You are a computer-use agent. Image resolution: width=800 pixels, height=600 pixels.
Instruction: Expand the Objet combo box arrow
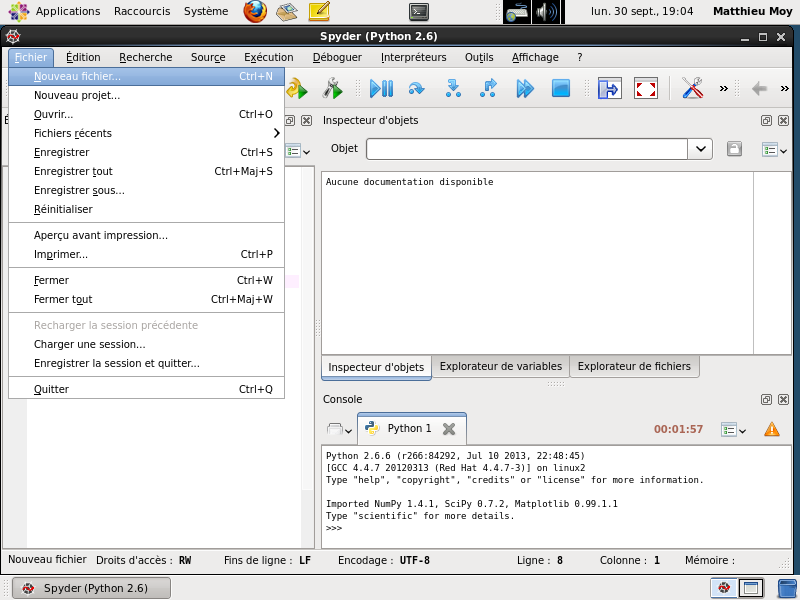[x=701, y=149]
